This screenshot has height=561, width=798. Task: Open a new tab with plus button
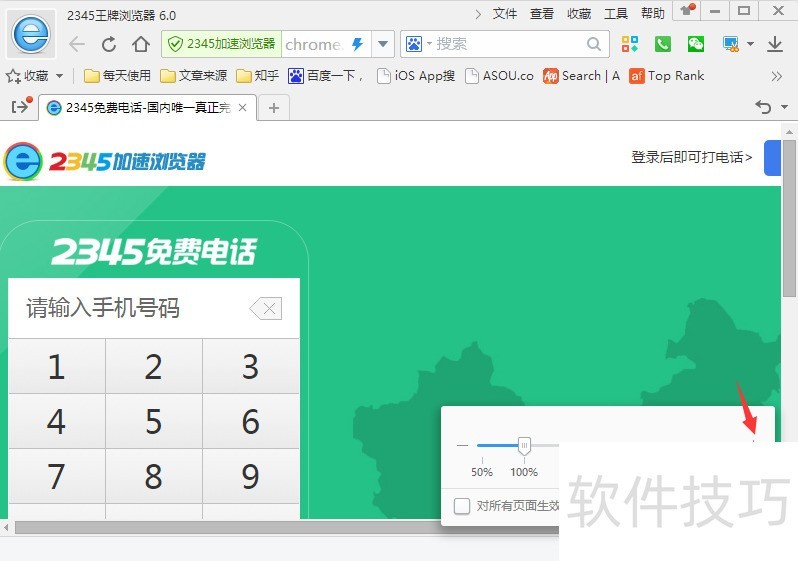(x=273, y=108)
